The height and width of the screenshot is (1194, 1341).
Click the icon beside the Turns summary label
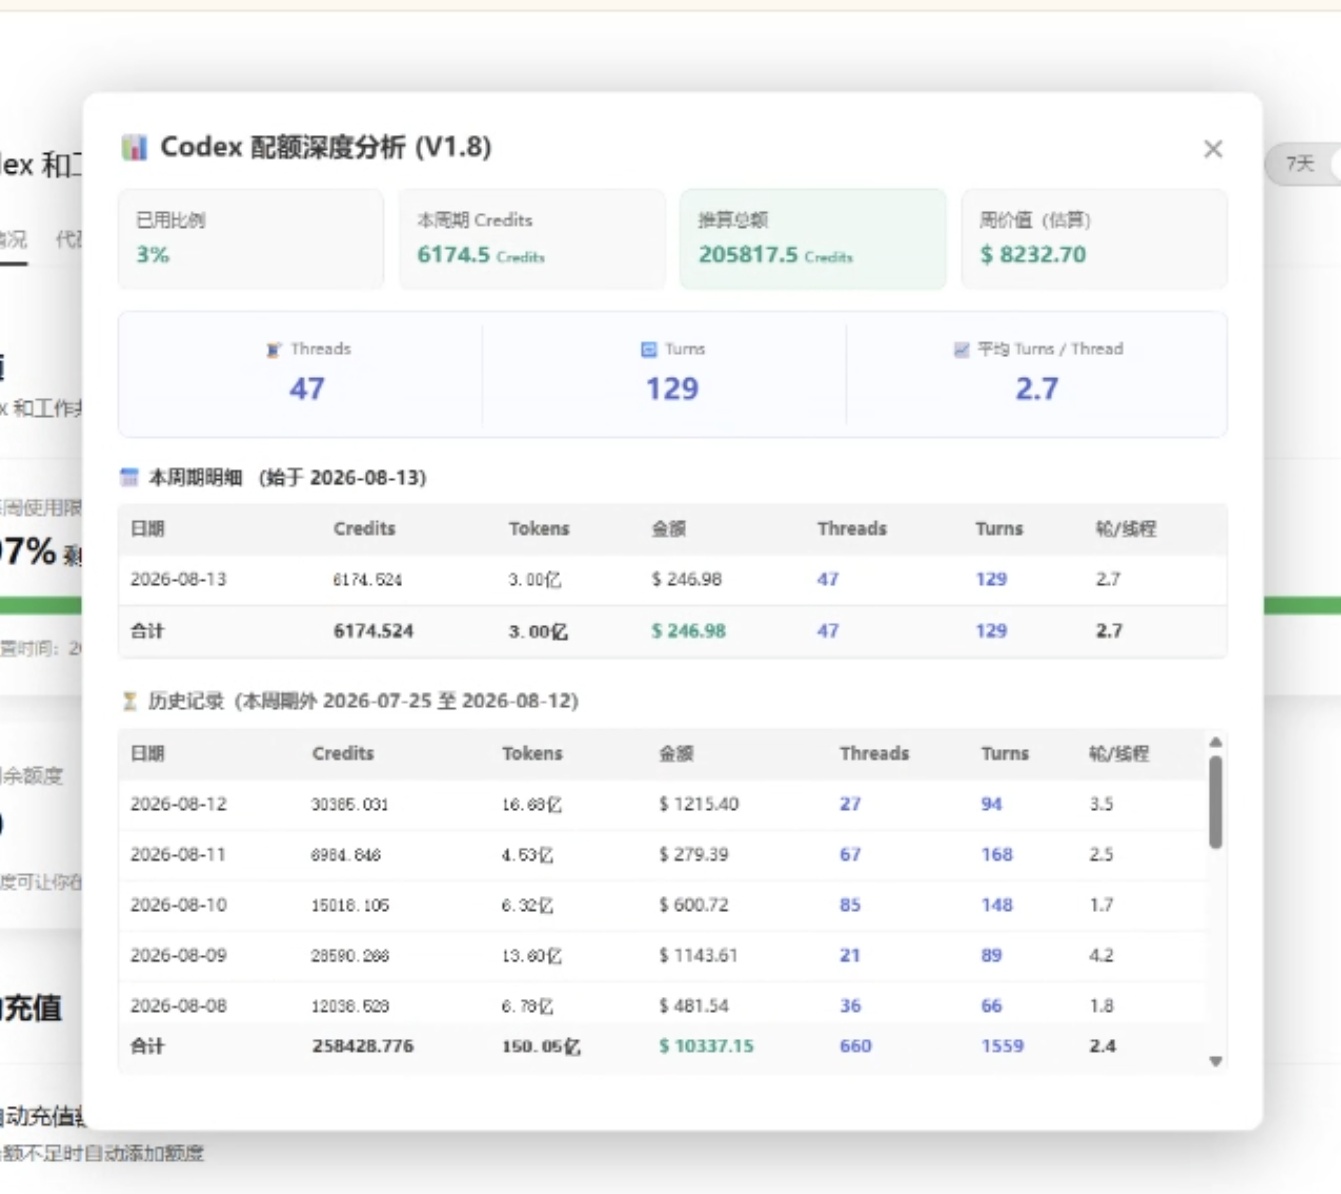click(x=649, y=349)
